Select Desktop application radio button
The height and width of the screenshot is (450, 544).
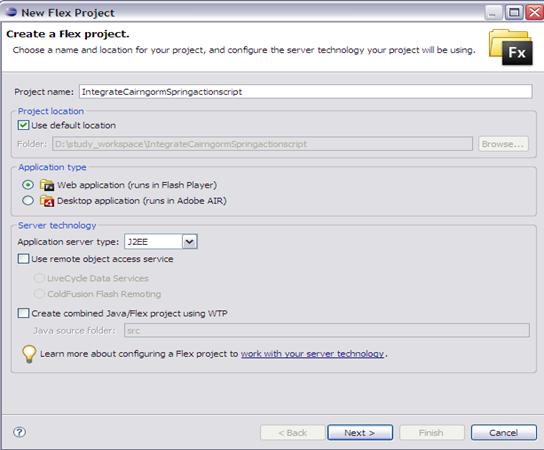point(28,200)
